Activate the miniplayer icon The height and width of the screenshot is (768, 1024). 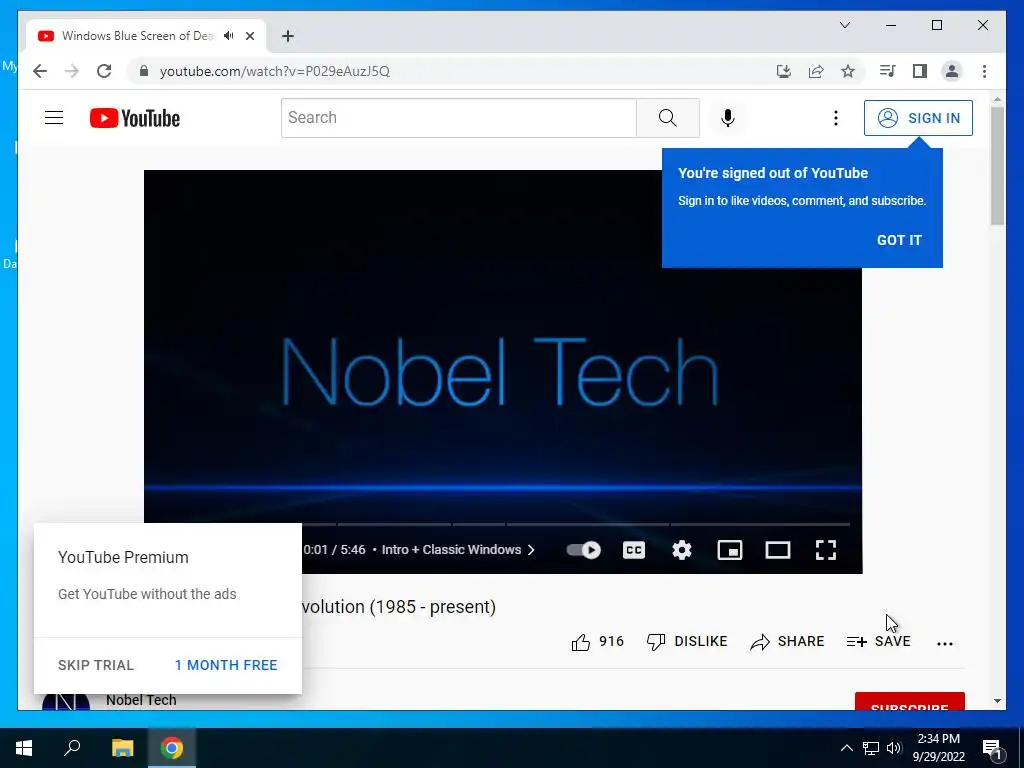[729, 550]
